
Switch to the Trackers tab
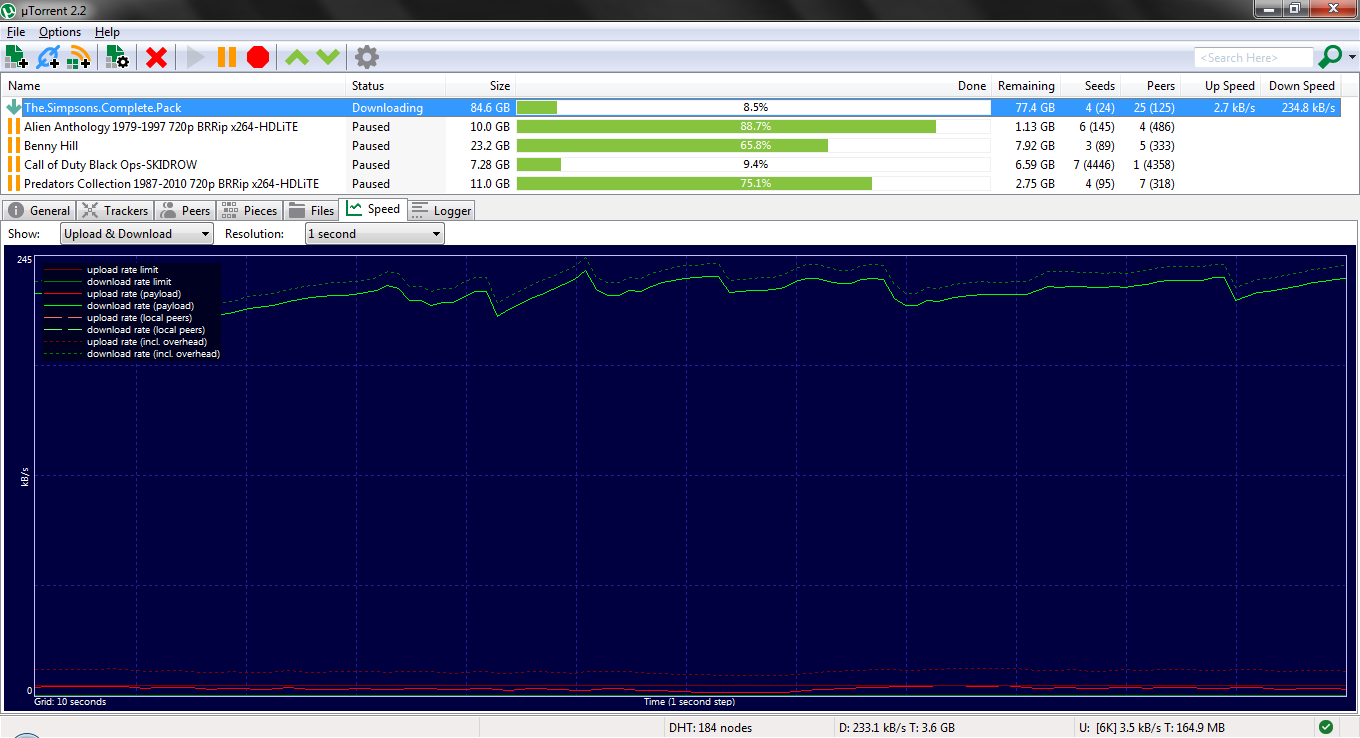pos(115,211)
